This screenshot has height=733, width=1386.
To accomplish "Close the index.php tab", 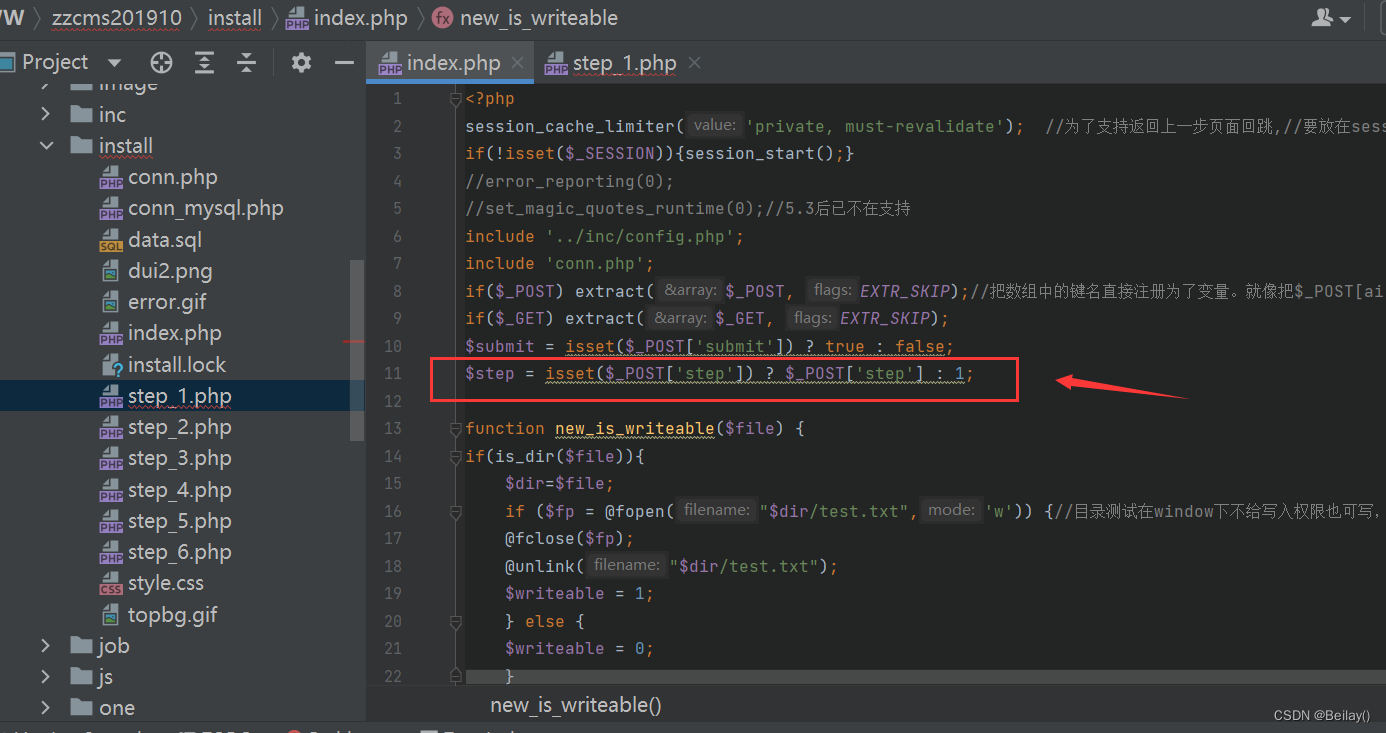I will [x=517, y=63].
